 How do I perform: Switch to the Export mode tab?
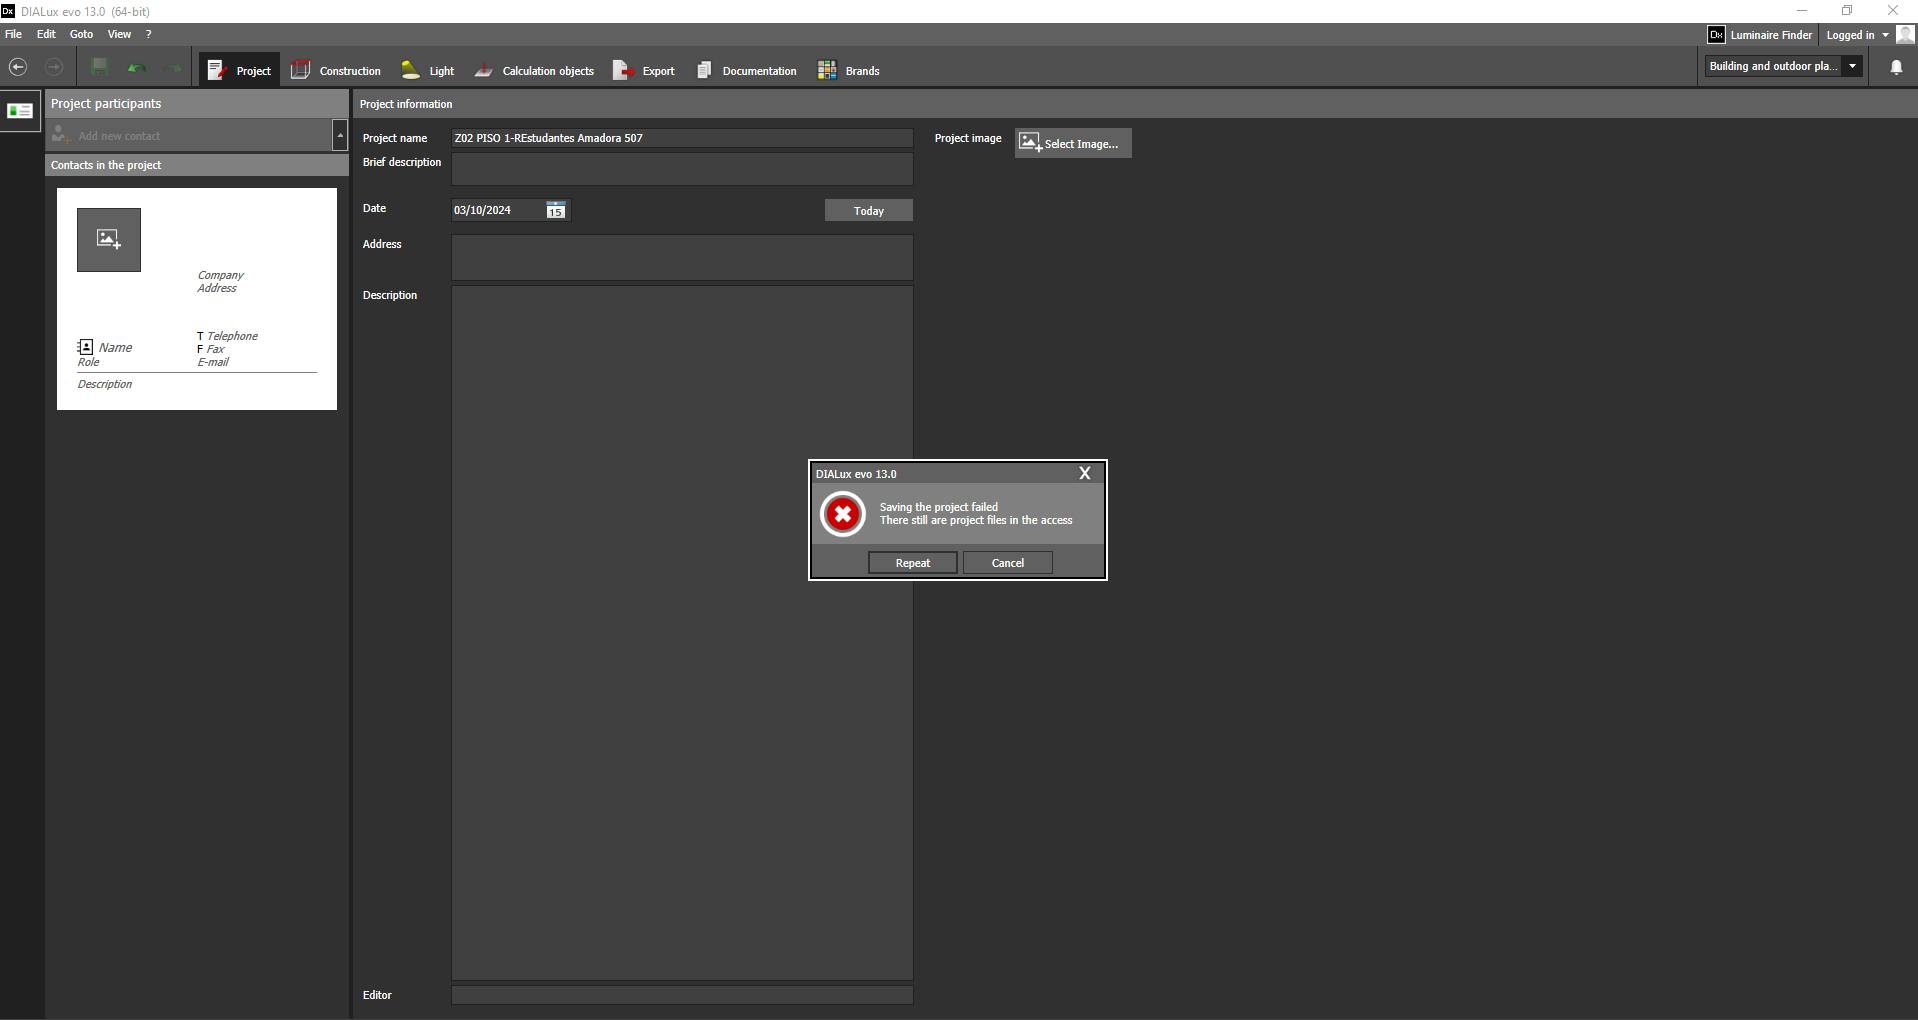(644, 70)
